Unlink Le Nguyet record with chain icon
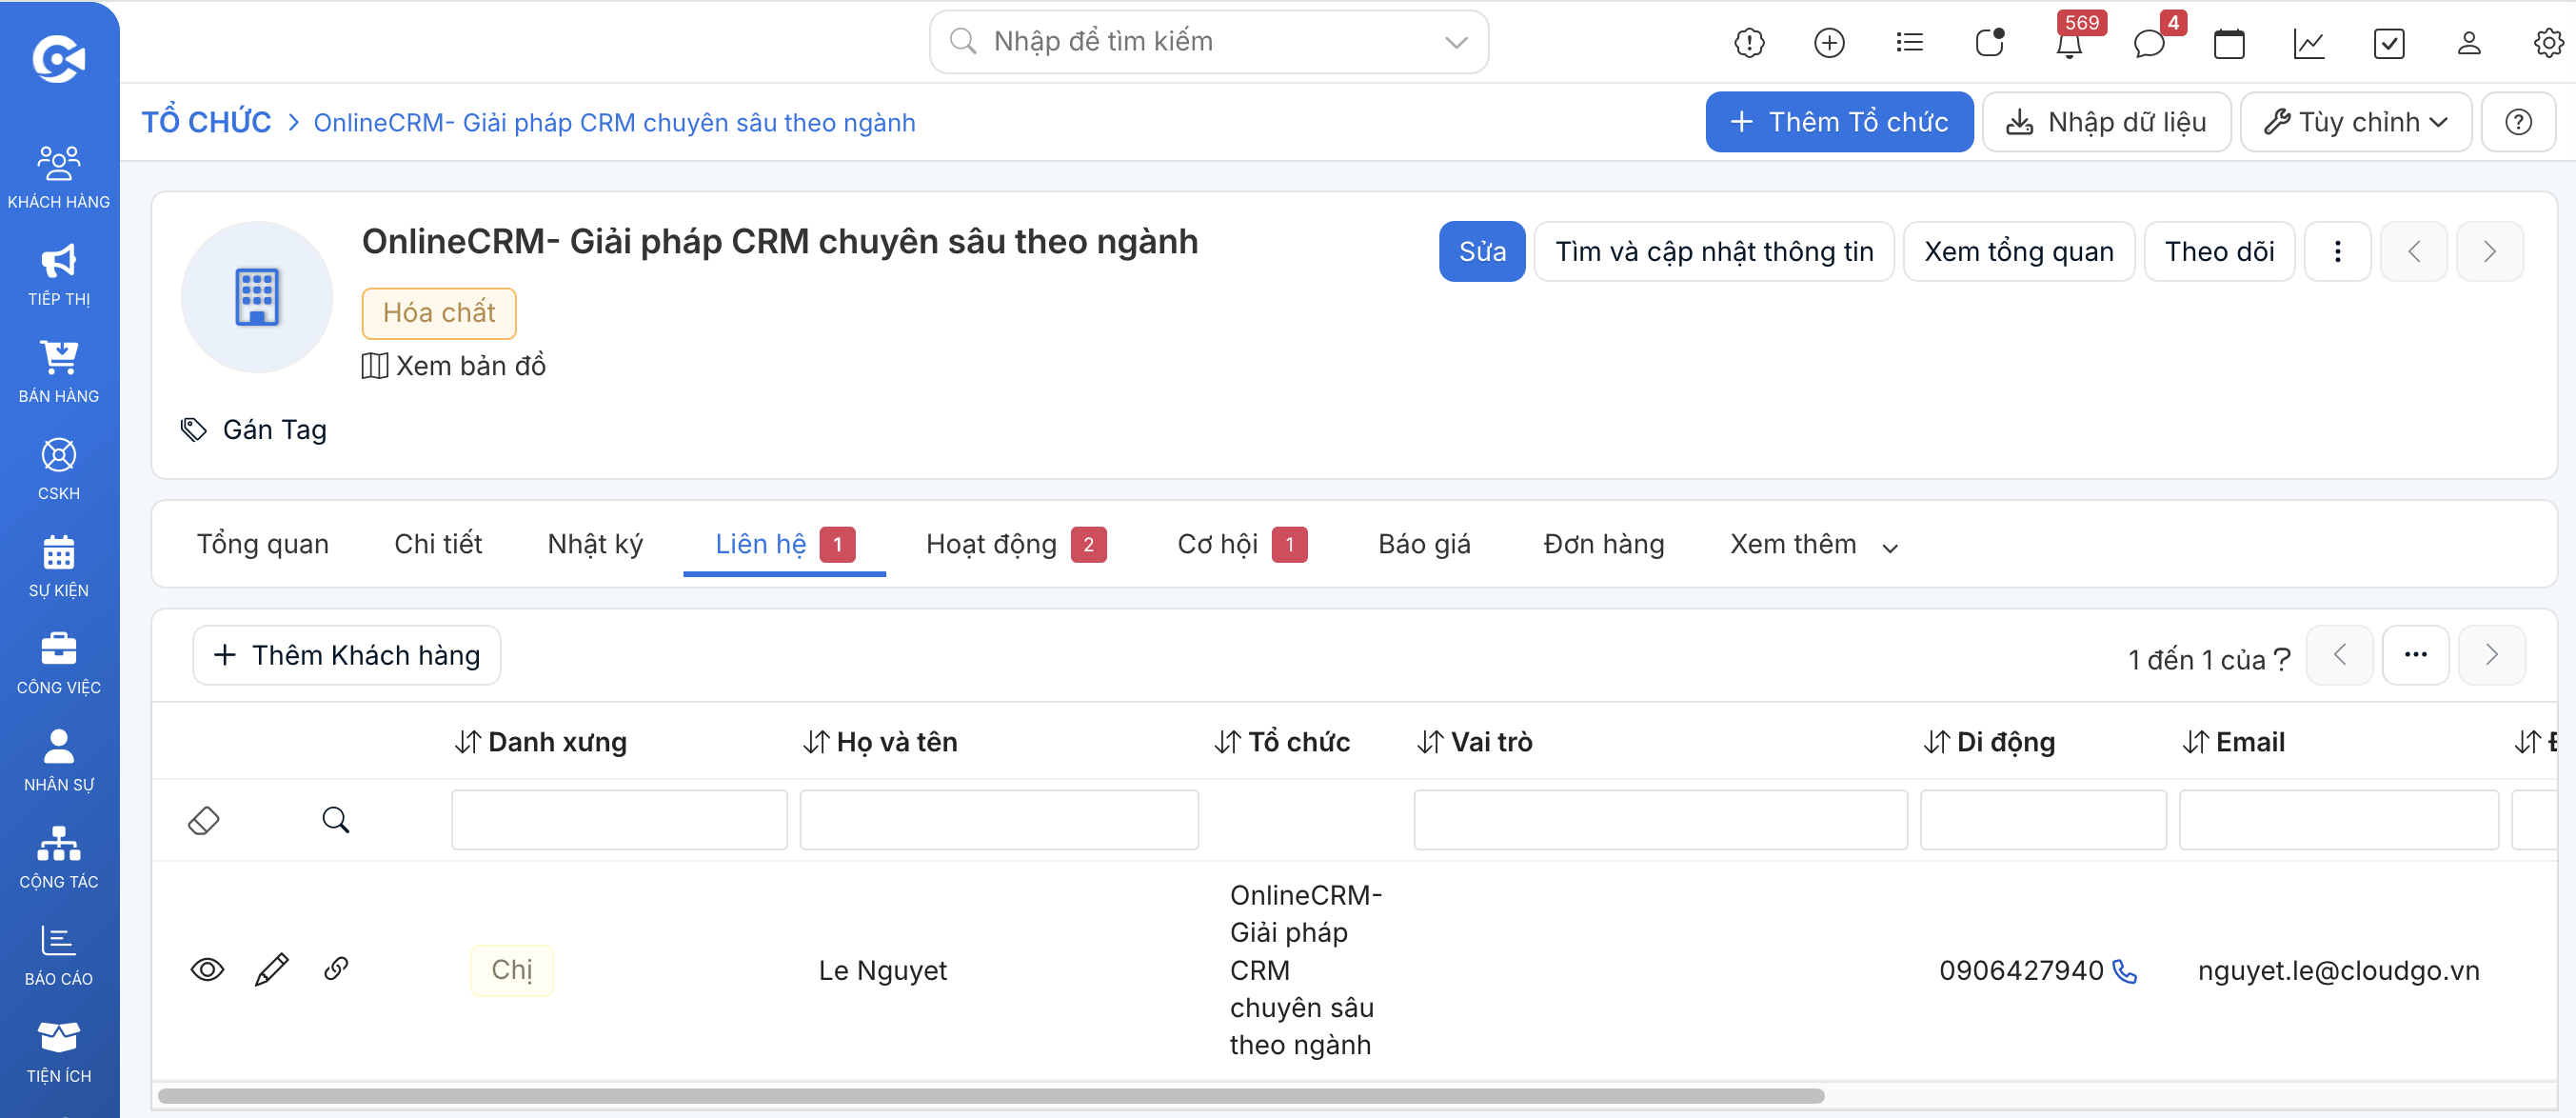Image resolution: width=2576 pixels, height=1118 pixels. [336, 968]
